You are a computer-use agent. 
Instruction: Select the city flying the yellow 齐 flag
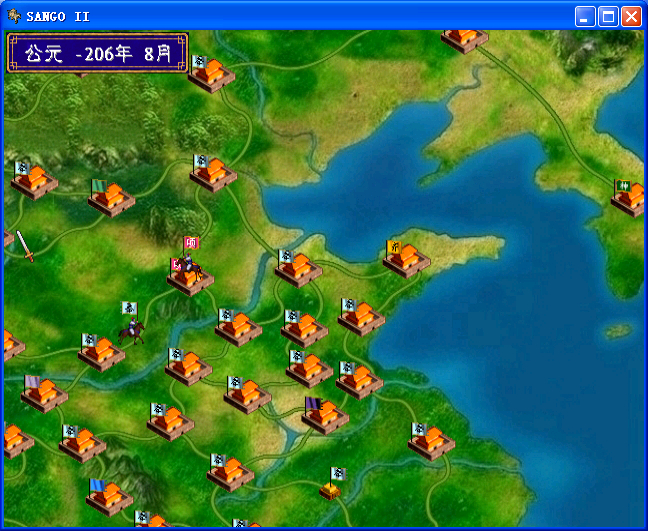[x=407, y=260]
